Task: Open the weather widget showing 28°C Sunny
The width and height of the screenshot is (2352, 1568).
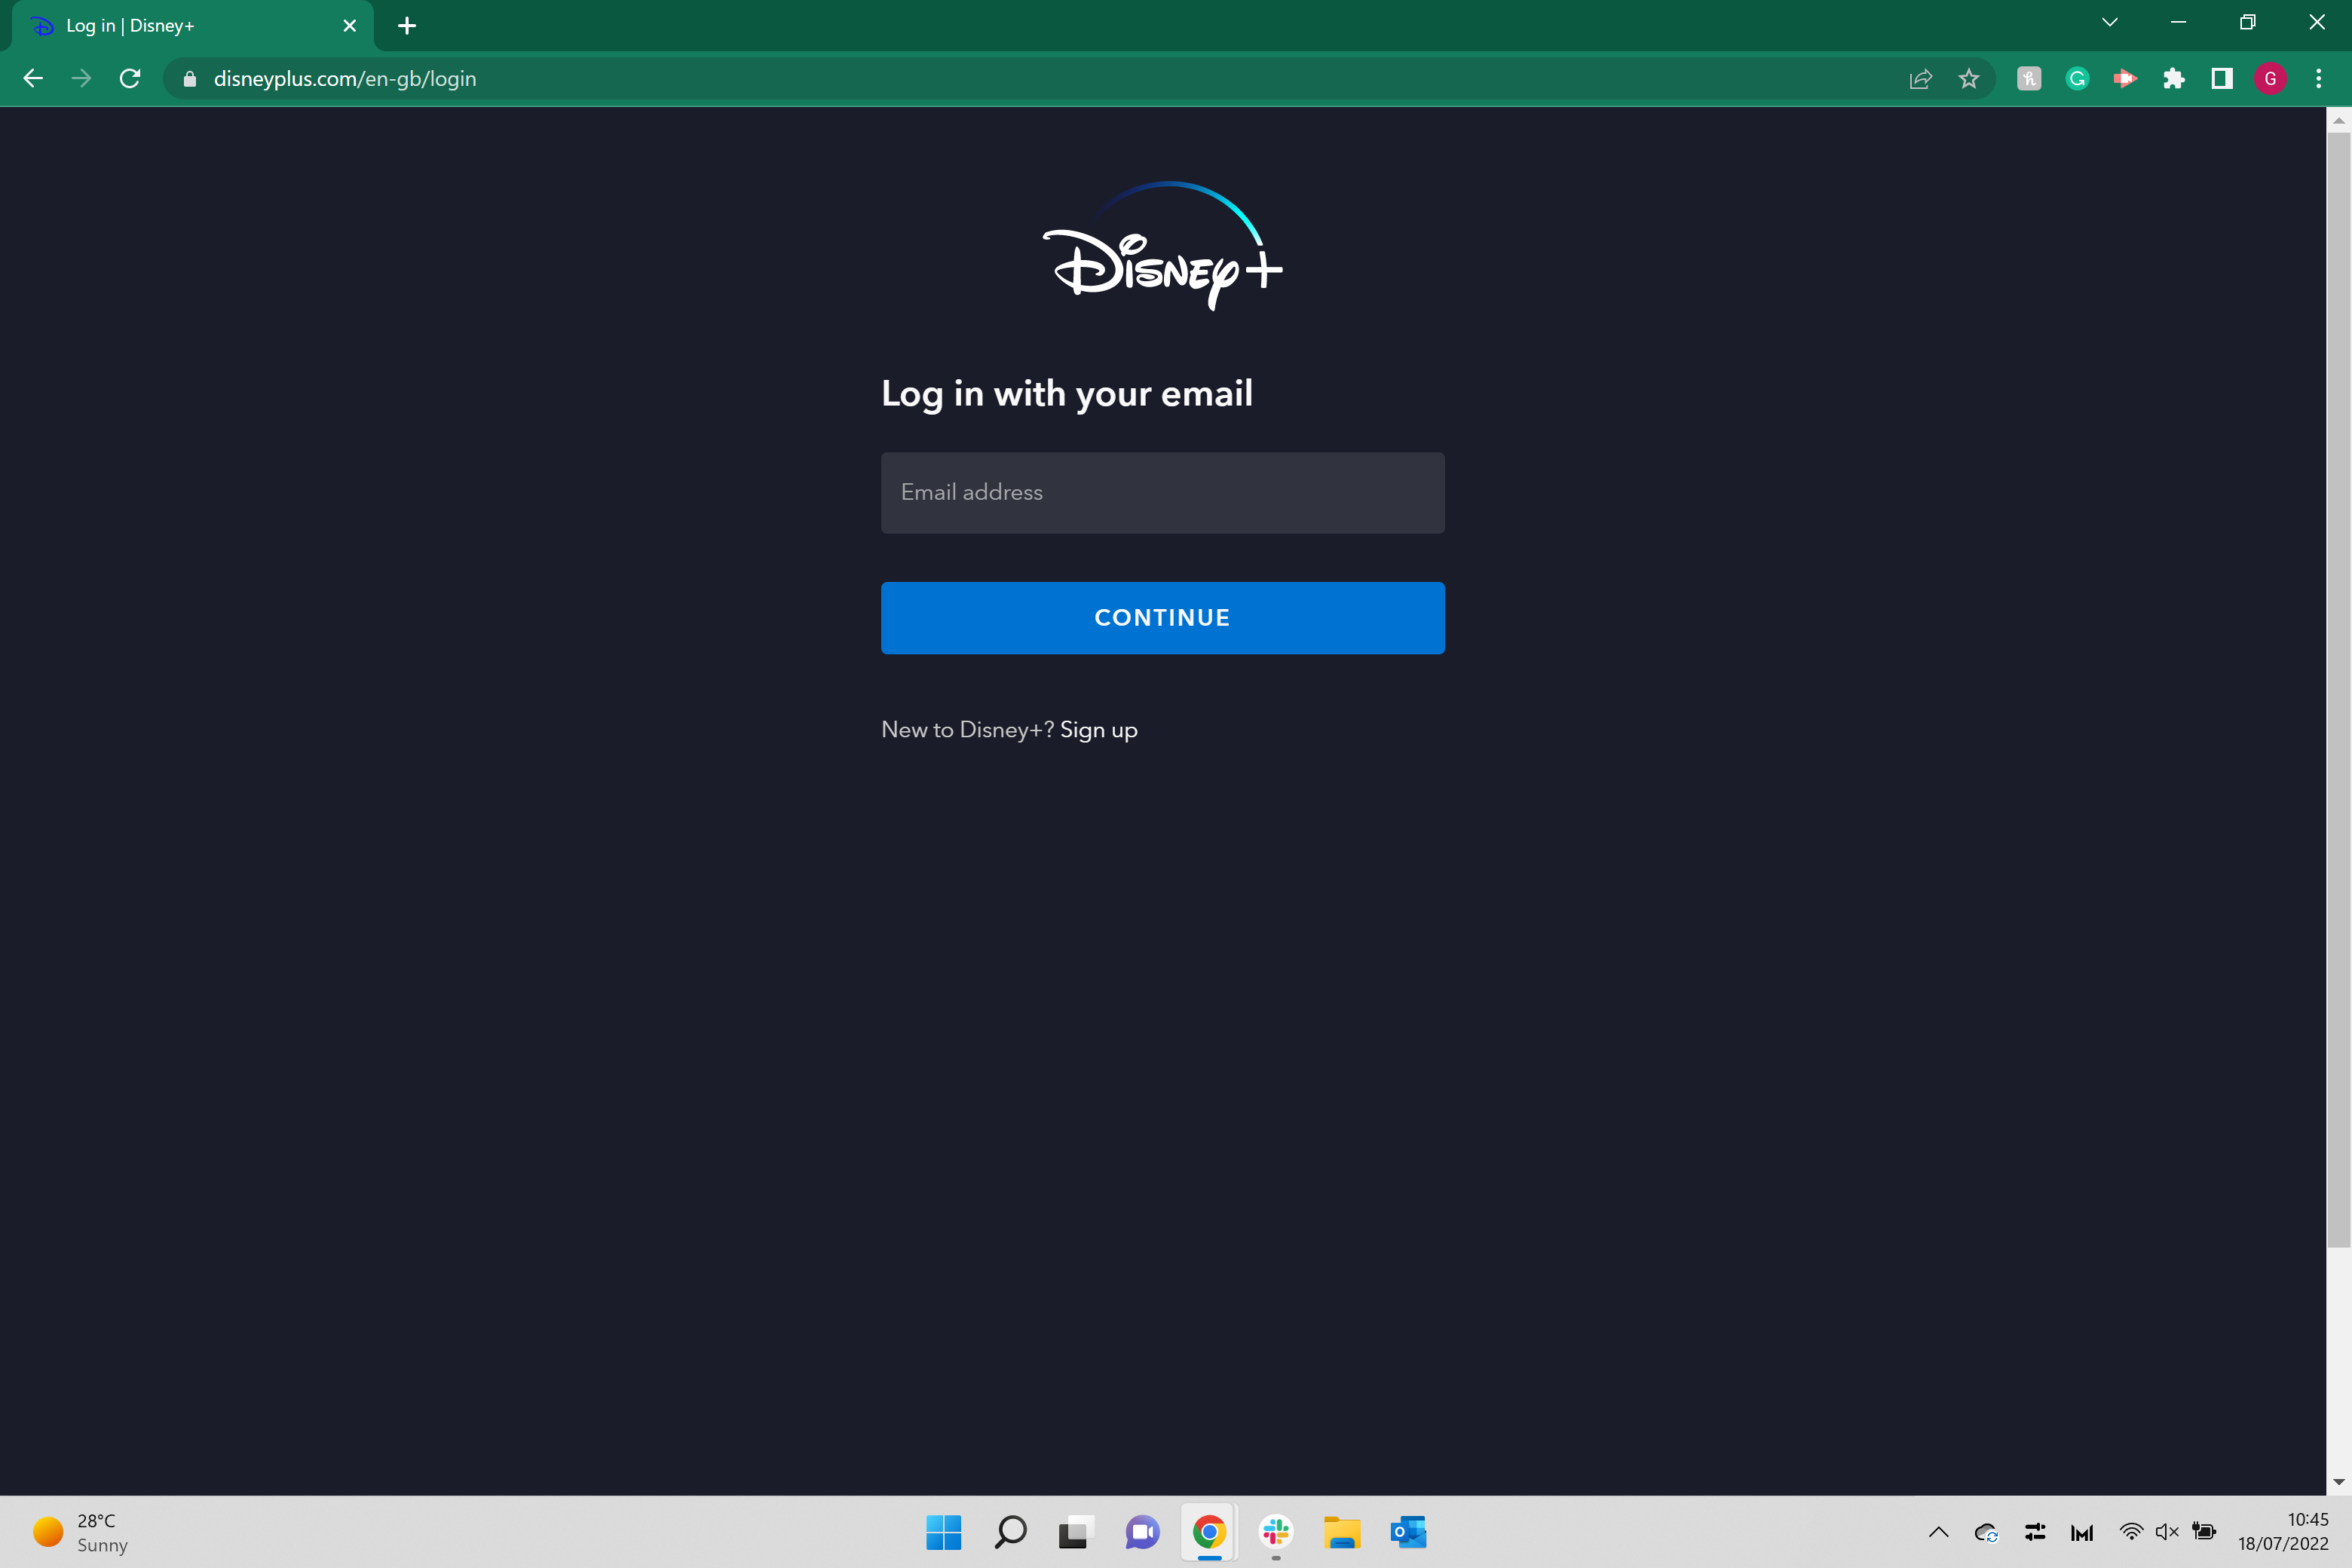Action: tap(81, 1532)
